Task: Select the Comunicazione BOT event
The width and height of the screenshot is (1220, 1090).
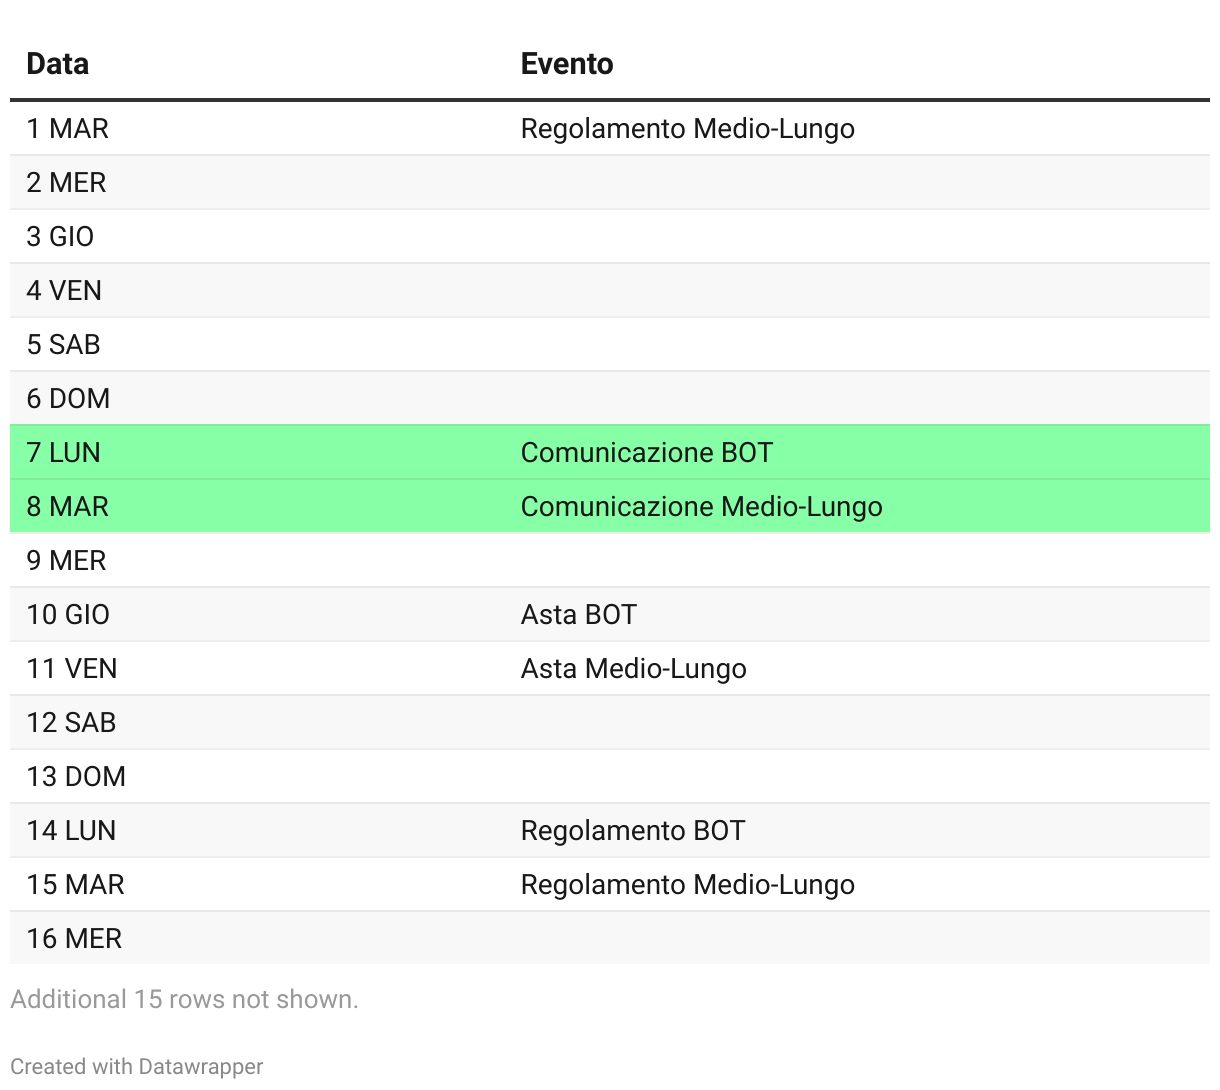Action: tap(646, 453)
